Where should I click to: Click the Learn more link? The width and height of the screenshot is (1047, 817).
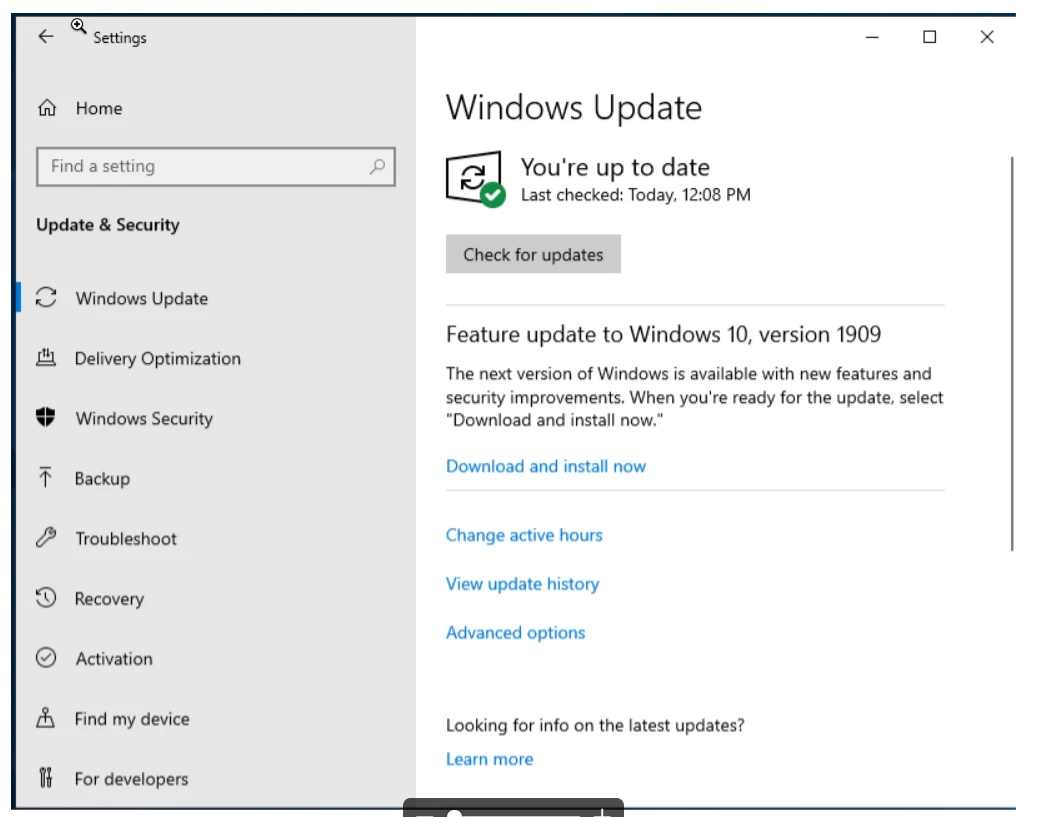[489, 759]
